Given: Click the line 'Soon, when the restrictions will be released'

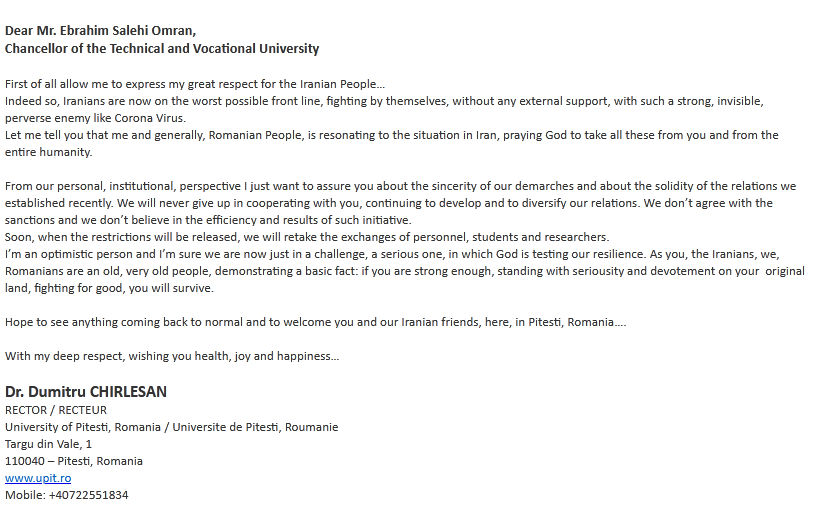Looking at the screenshot, I should (x=307, y=237).
